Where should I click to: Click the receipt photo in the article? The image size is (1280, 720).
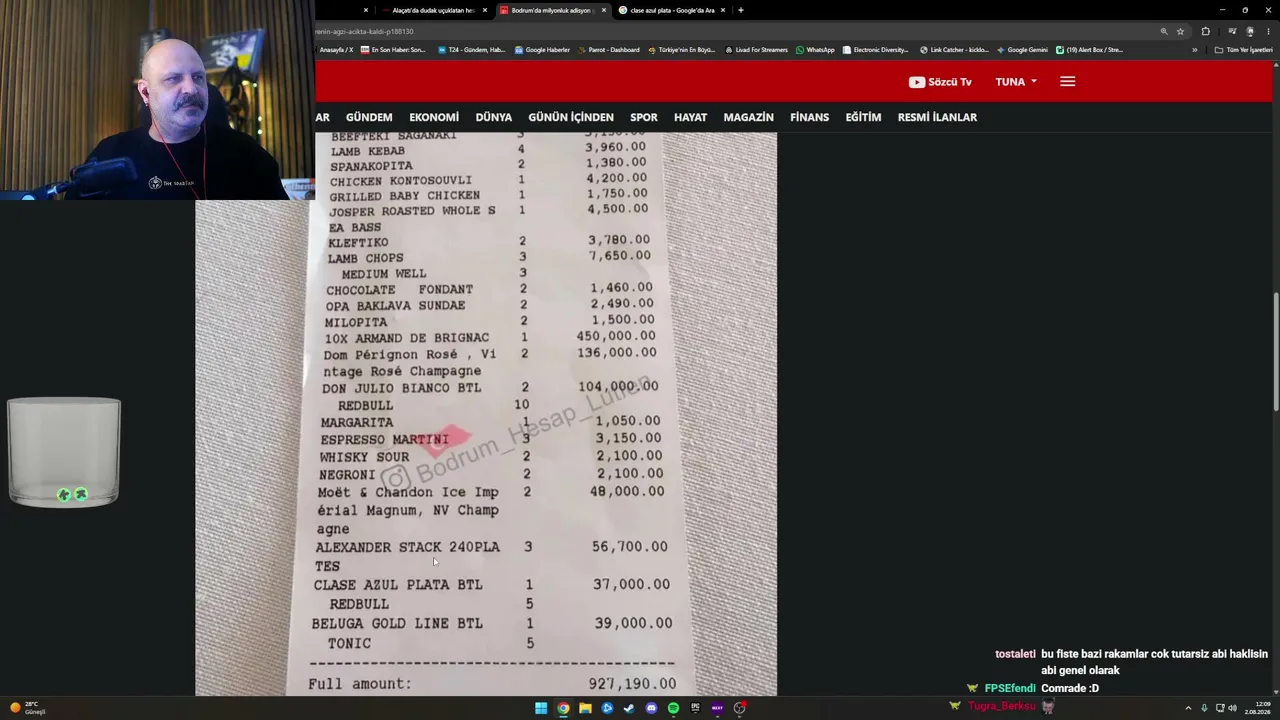[486, 415]
